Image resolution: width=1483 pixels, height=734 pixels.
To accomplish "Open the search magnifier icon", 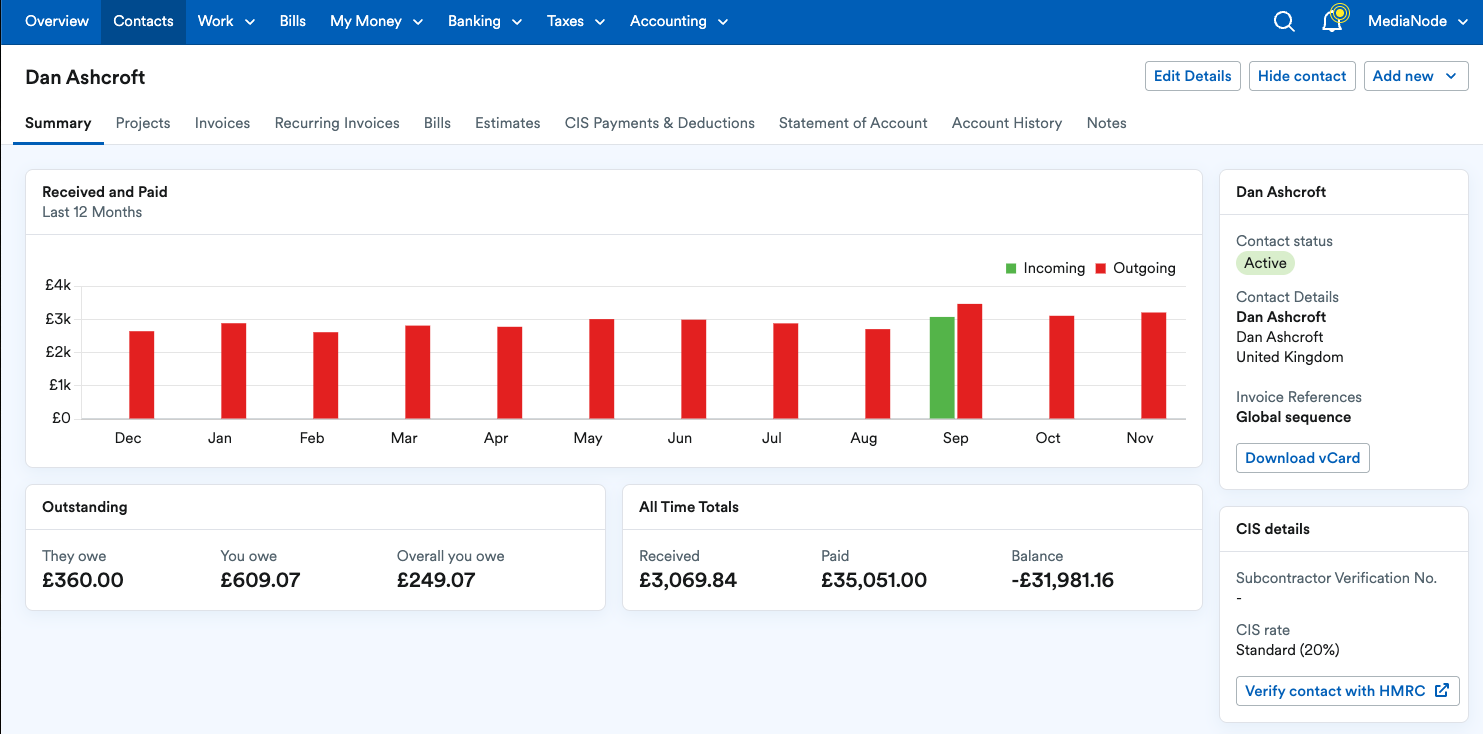I will (1284, 21).
